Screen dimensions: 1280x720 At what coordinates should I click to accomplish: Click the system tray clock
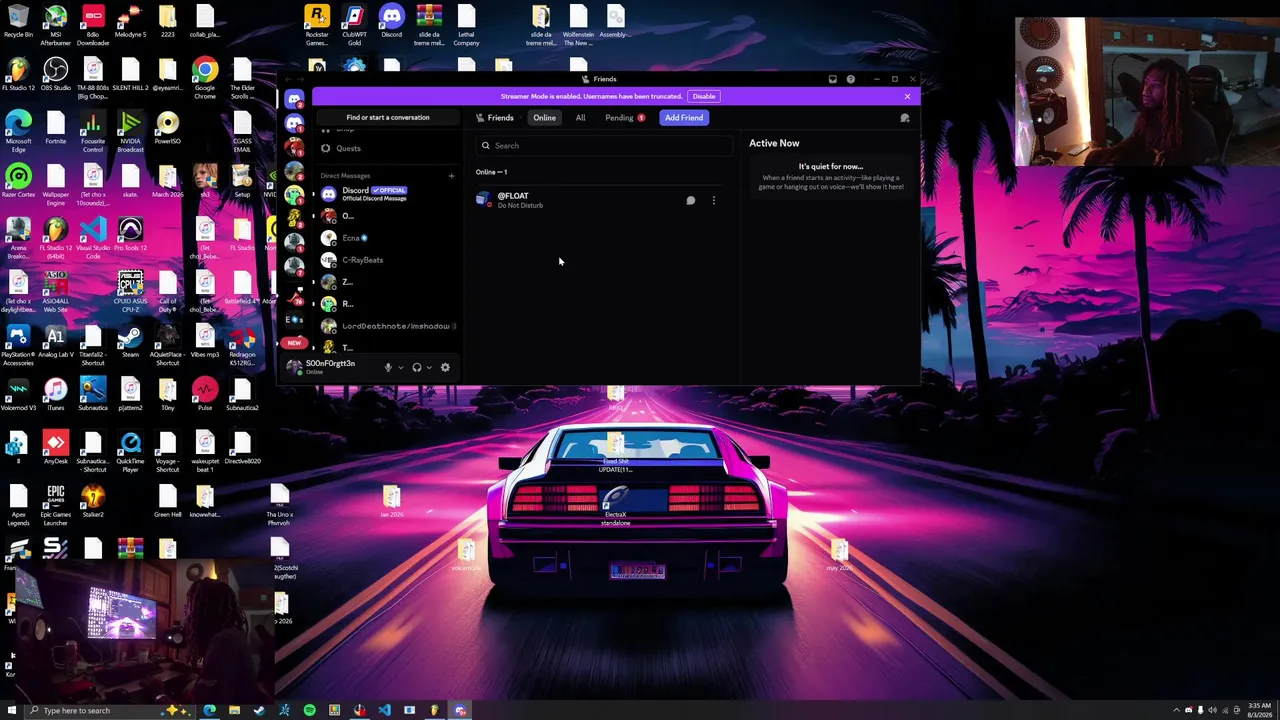pos(1259,710)
